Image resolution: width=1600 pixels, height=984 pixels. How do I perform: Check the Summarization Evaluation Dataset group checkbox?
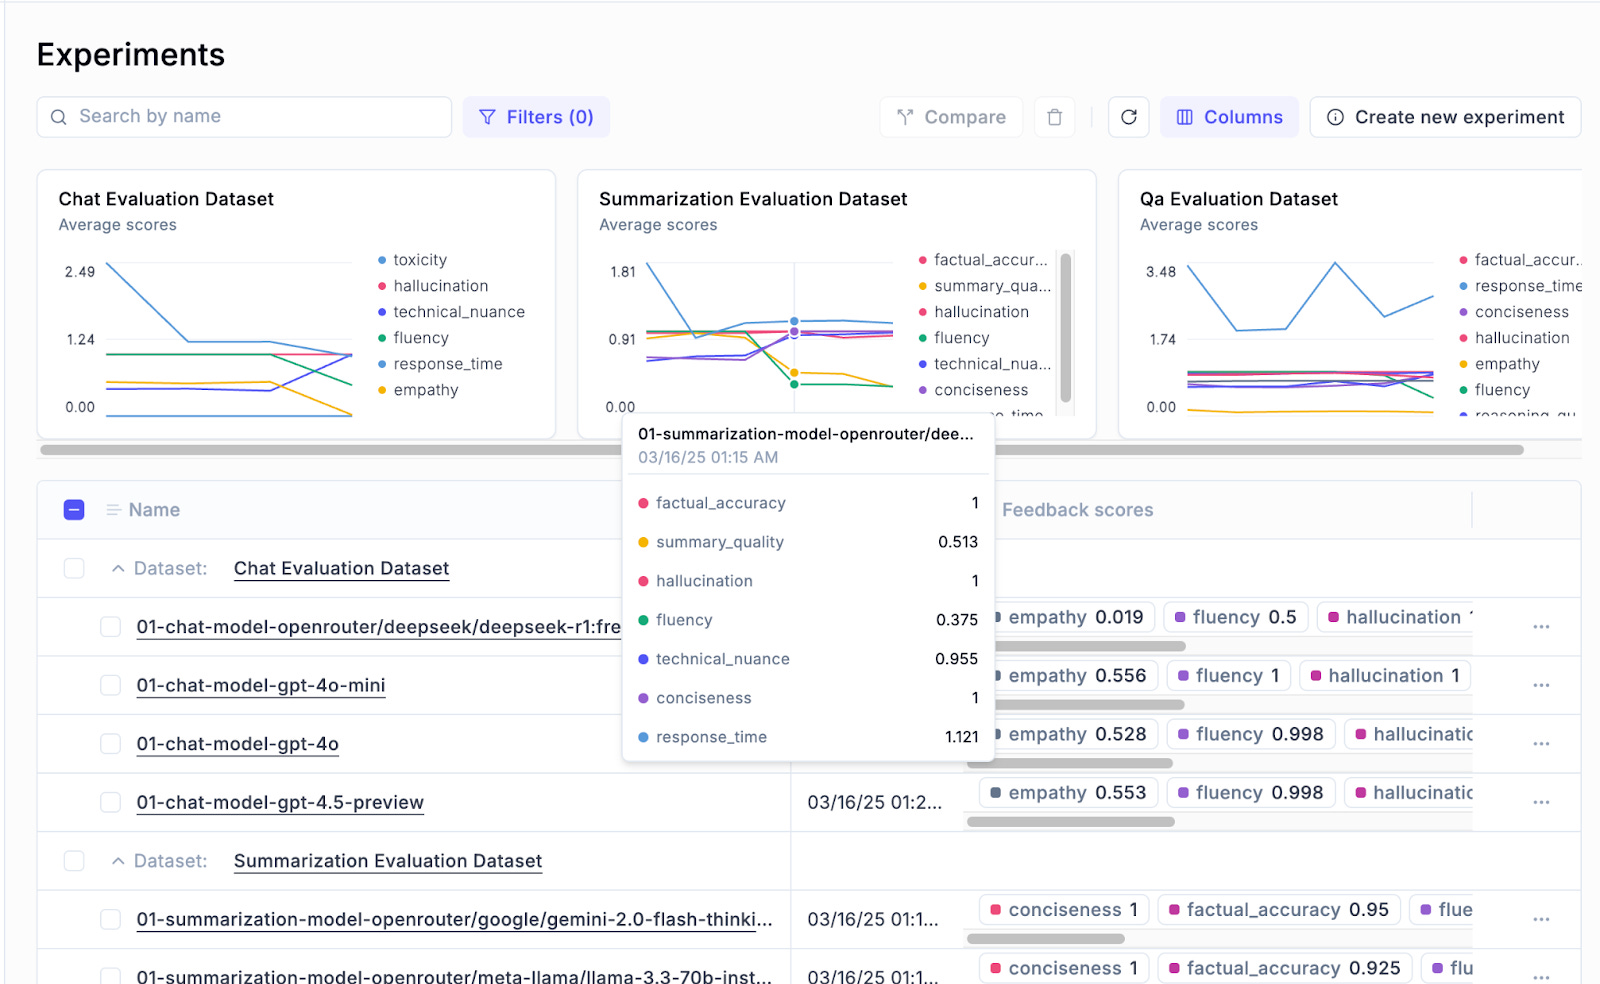74,861
